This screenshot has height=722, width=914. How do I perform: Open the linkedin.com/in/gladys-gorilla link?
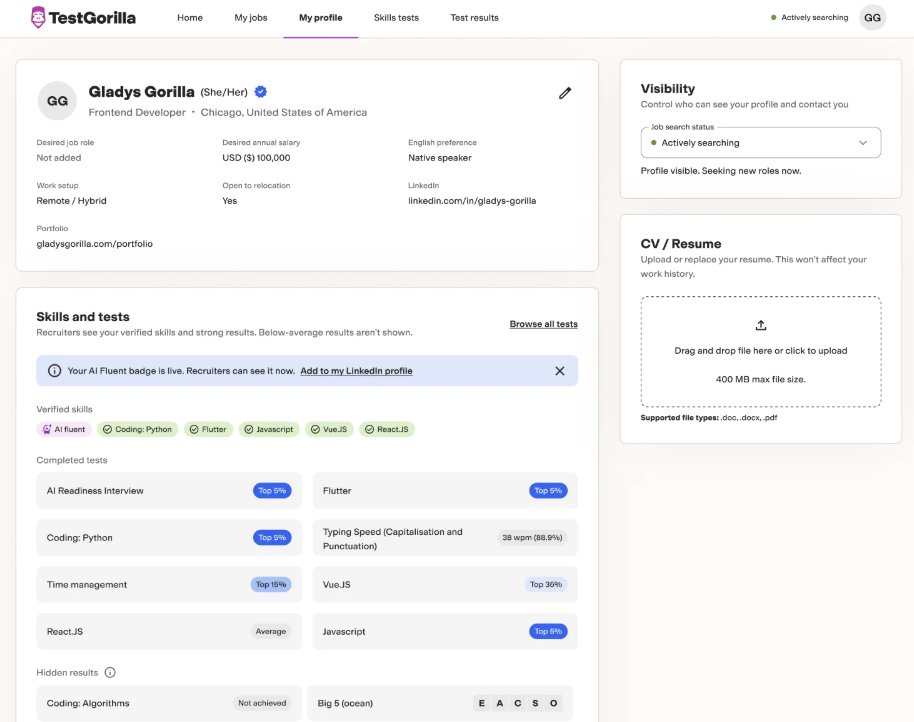coord(472,200)
